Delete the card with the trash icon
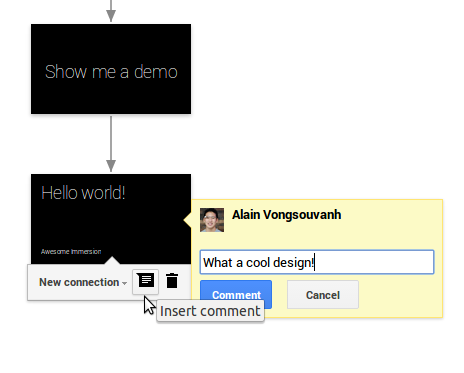Image resolution: width=464 pixels, height=373 pixels. point(172,281)
